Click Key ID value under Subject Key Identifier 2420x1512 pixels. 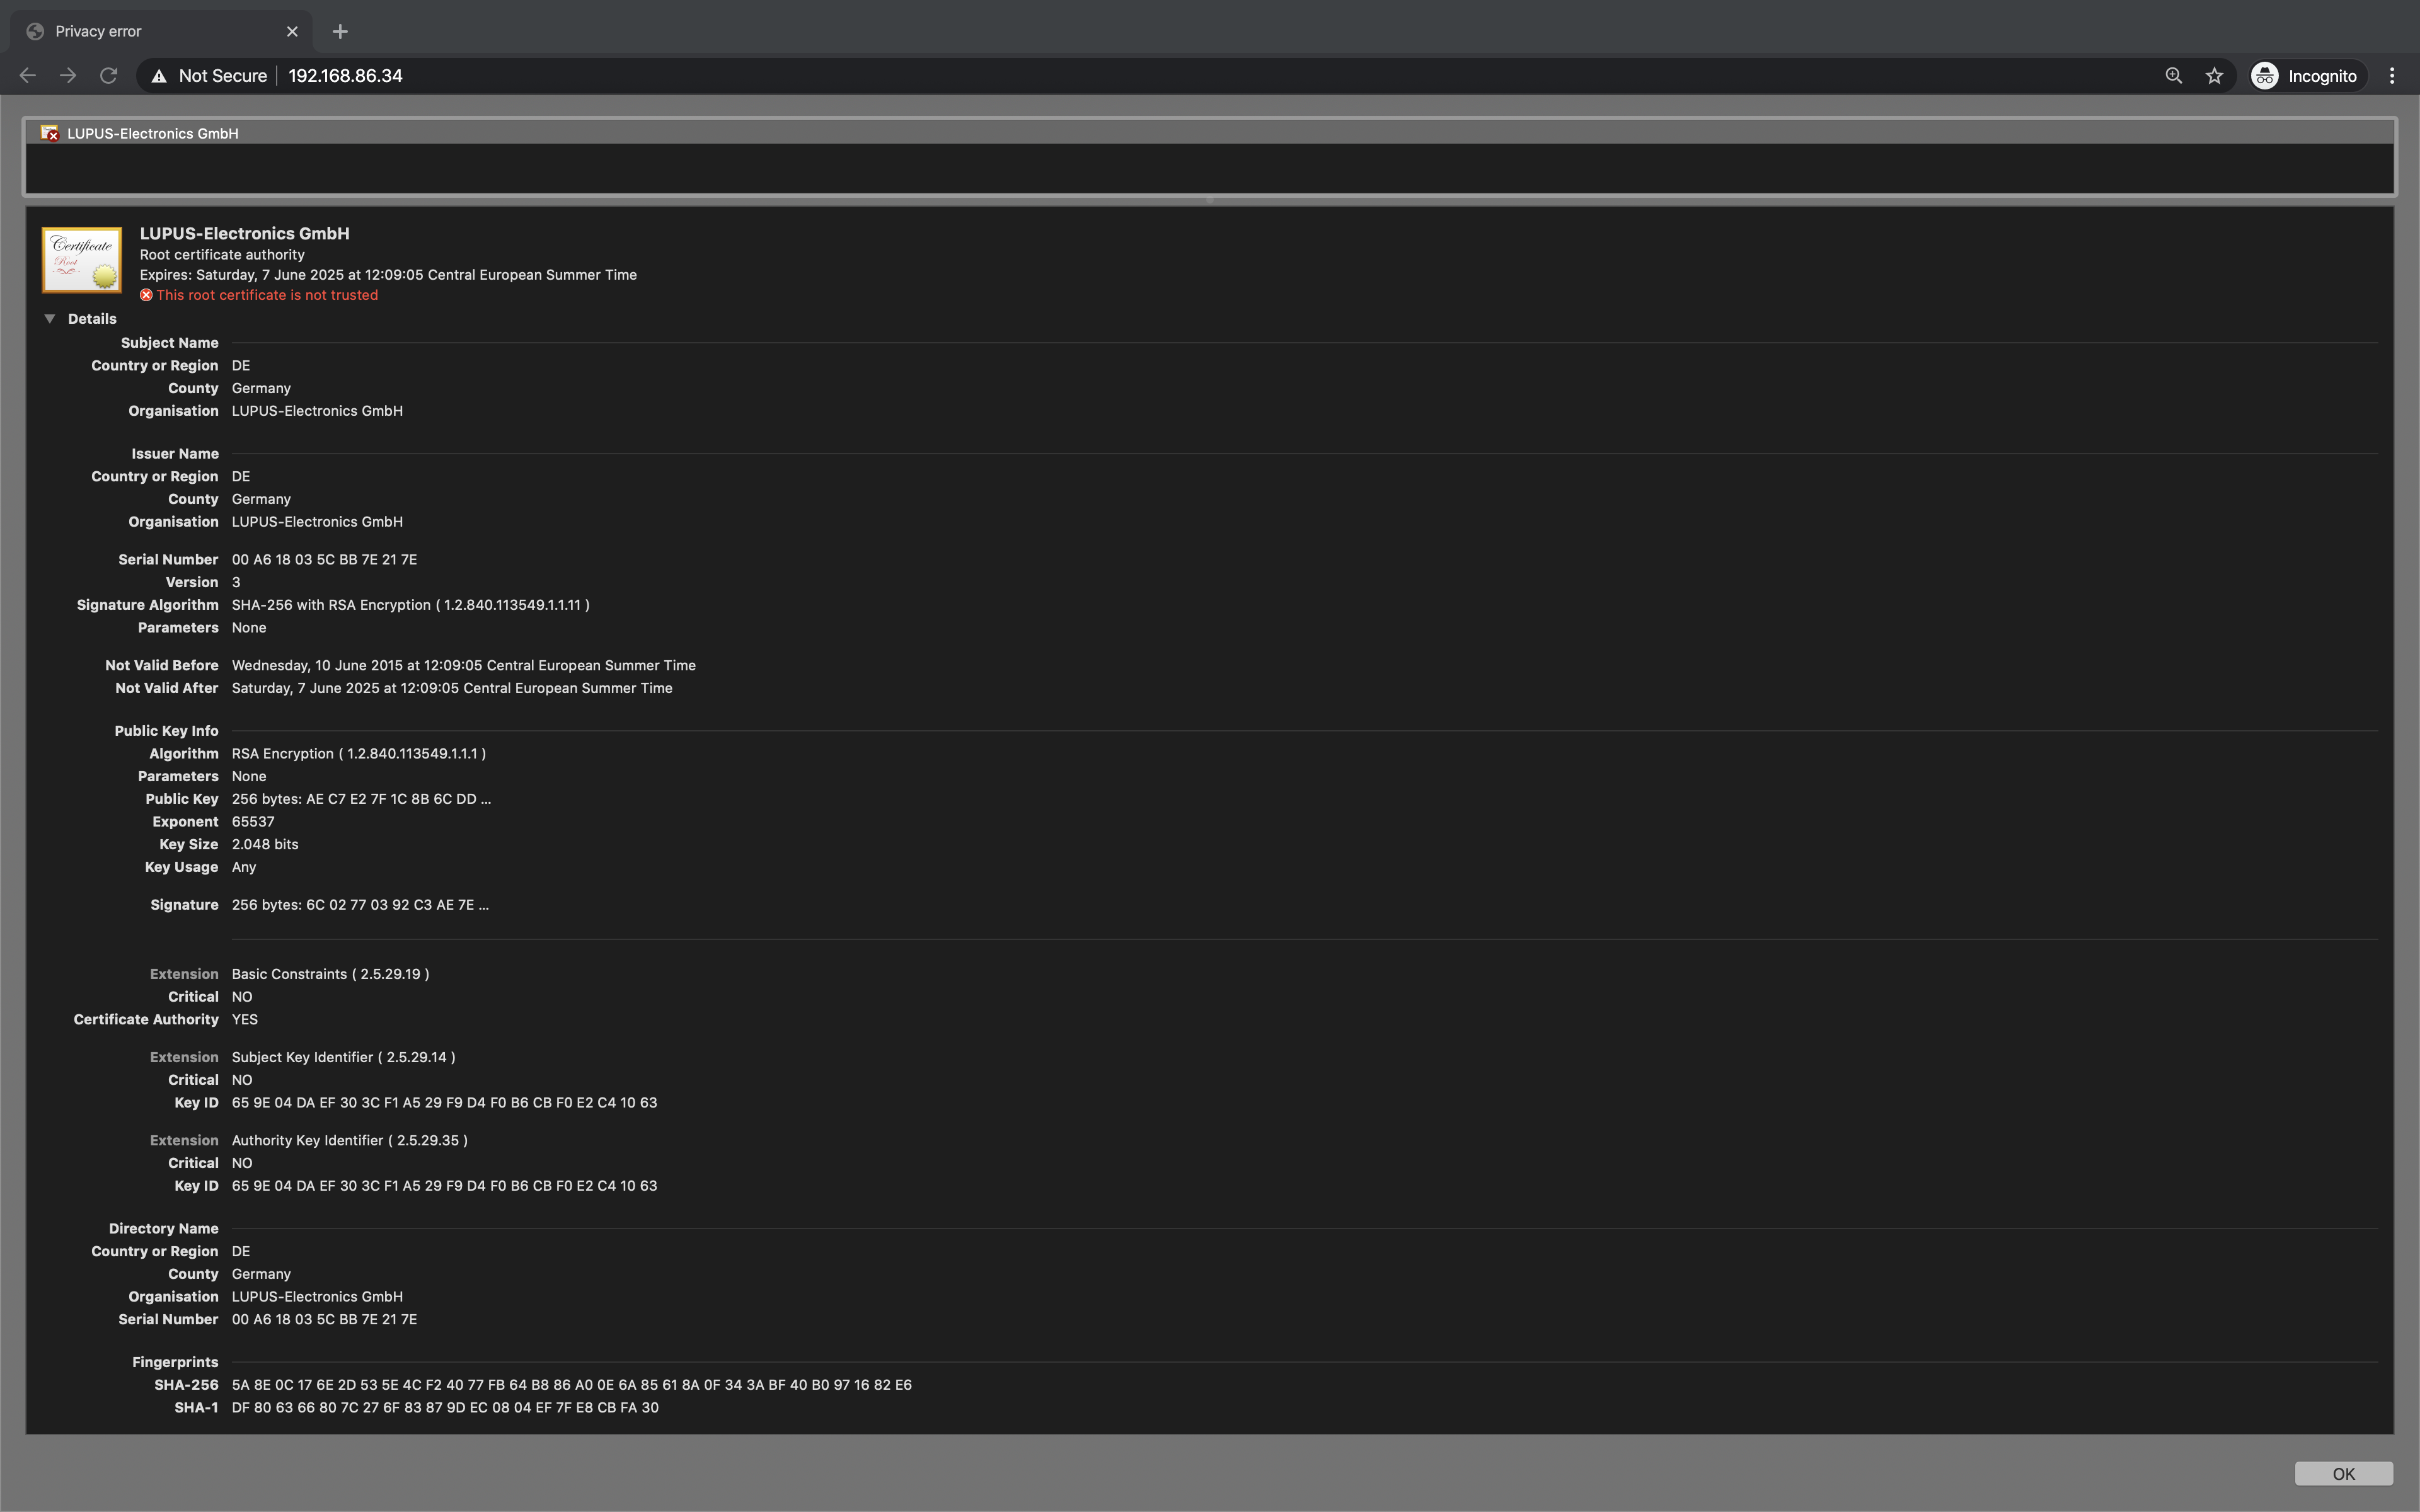[x=444, y=1103]
